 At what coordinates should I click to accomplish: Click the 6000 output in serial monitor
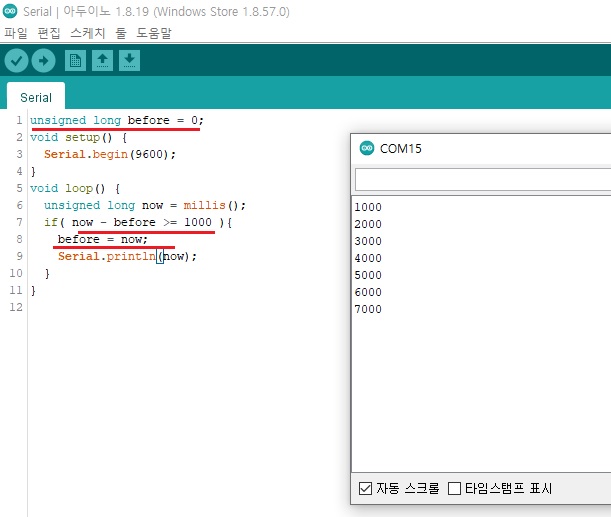tap(368, 292)
